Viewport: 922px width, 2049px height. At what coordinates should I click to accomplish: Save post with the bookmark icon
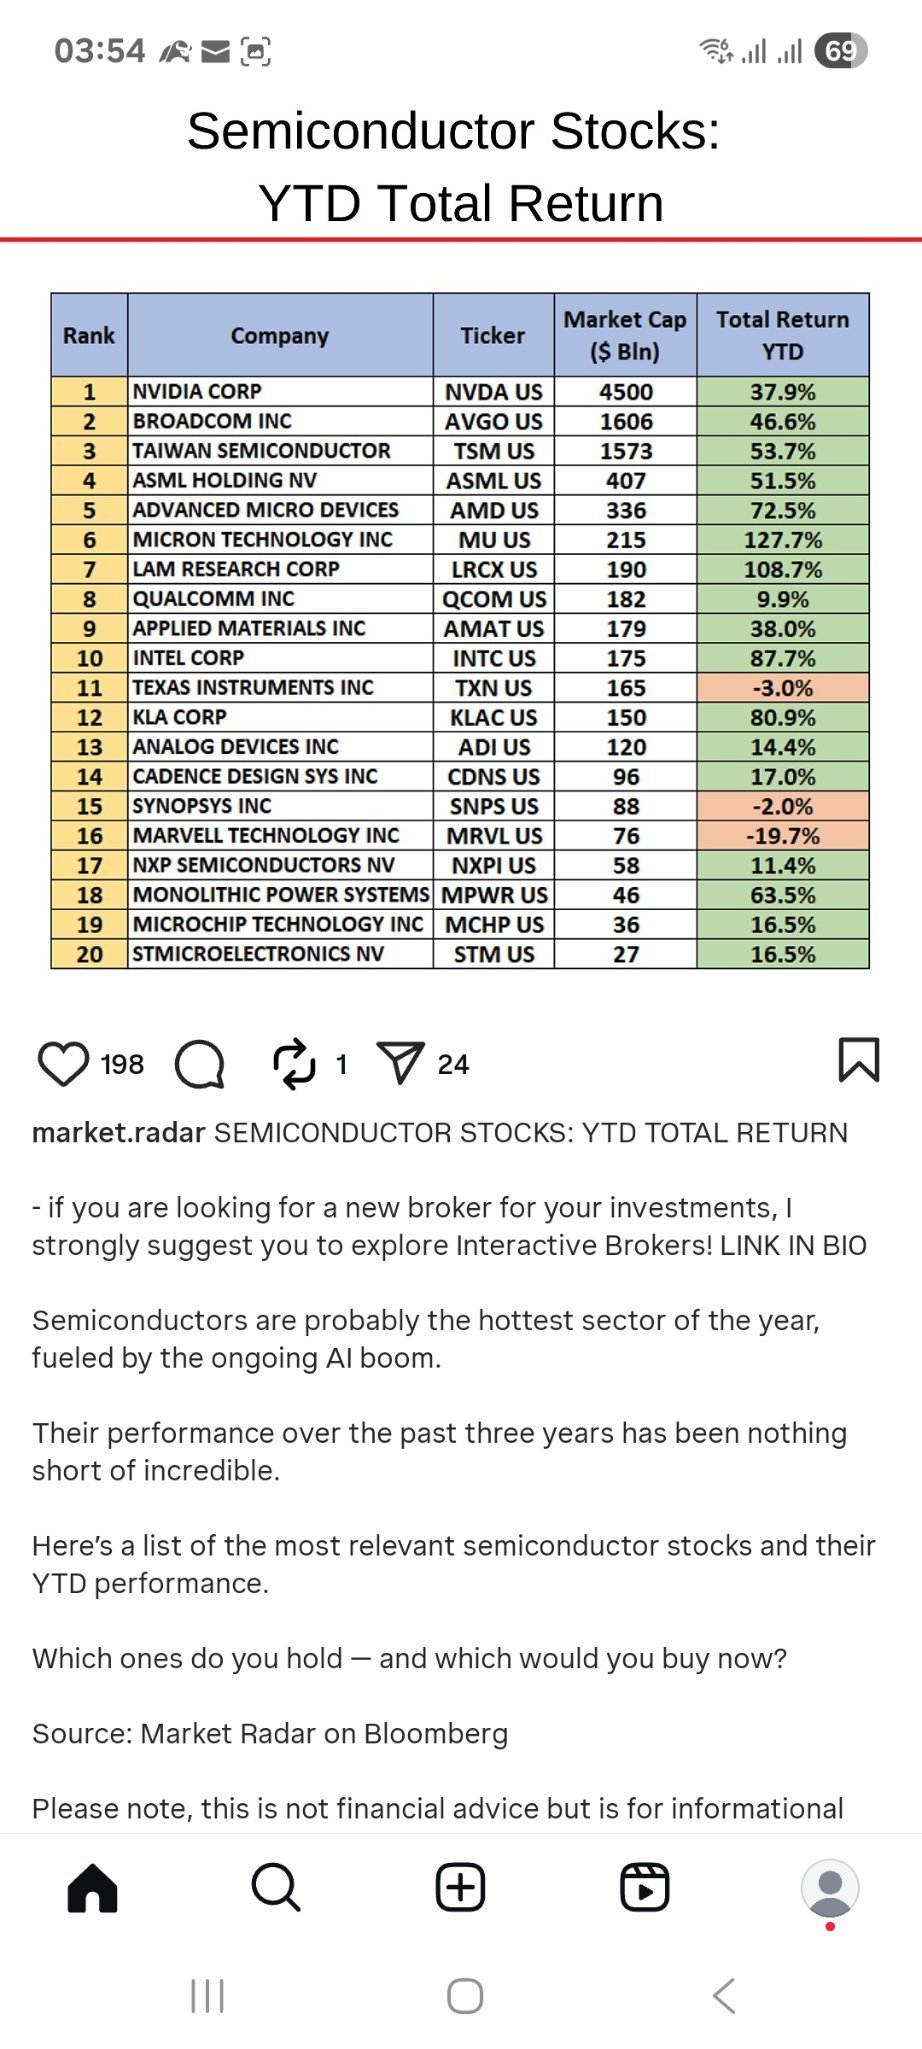(858, 1060)
